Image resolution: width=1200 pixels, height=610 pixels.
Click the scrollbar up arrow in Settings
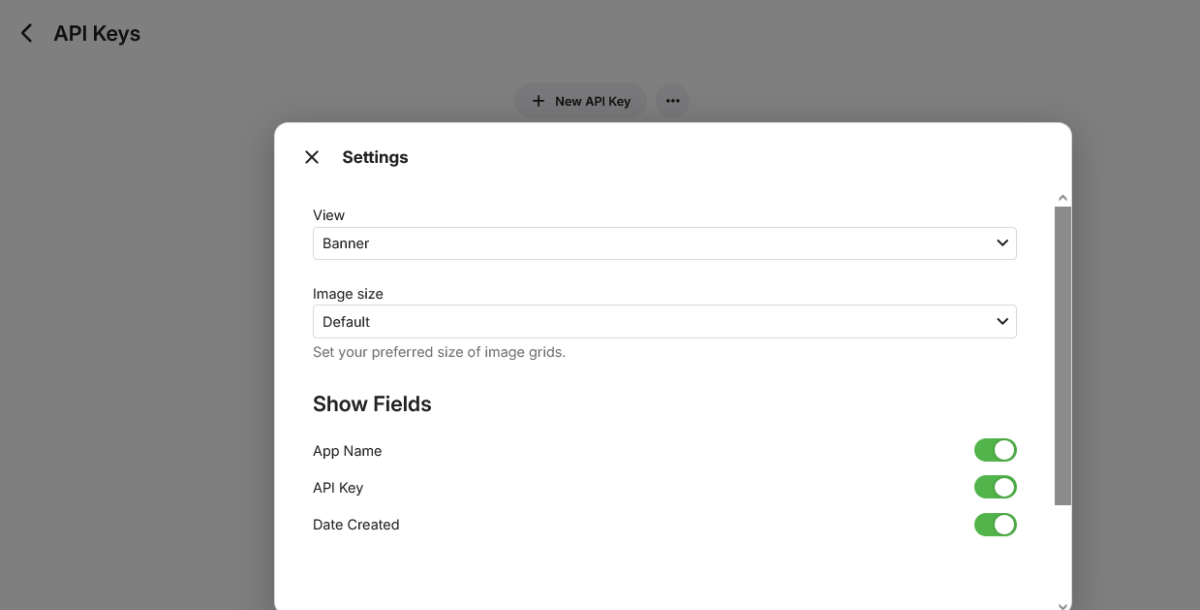coord(1063,199)
